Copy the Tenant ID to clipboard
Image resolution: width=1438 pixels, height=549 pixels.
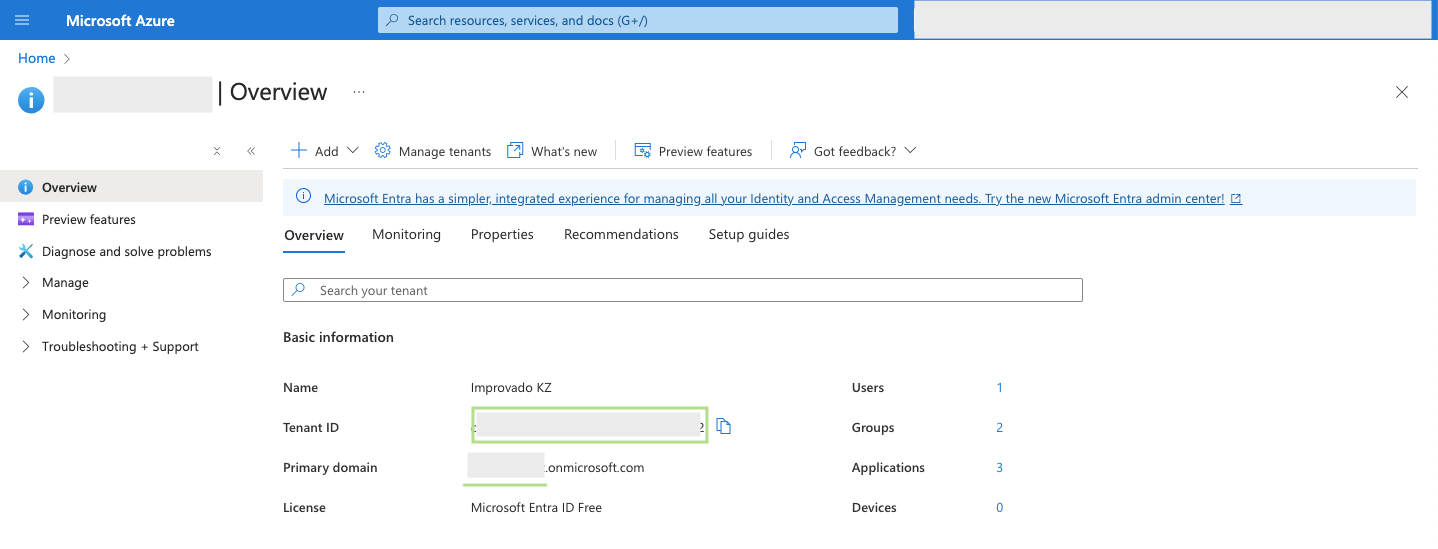pyautogui.click(x=724, y=427)
